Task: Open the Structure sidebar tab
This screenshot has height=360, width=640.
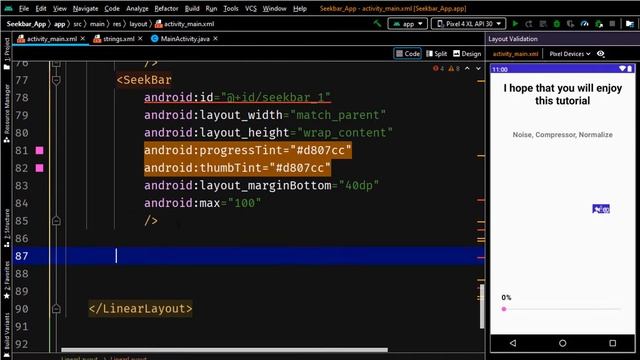Action: point(7,228)
